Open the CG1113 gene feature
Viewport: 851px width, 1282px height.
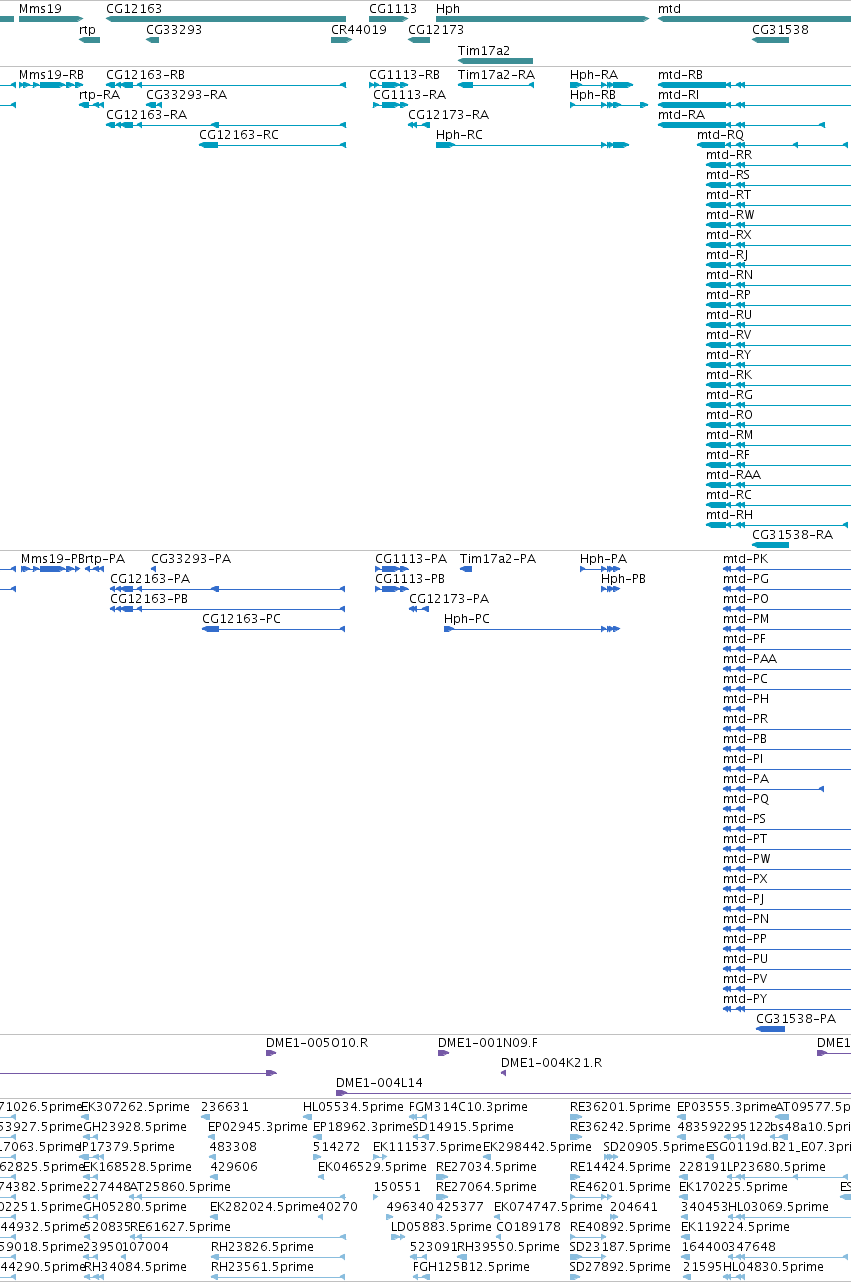coord(386,19)
